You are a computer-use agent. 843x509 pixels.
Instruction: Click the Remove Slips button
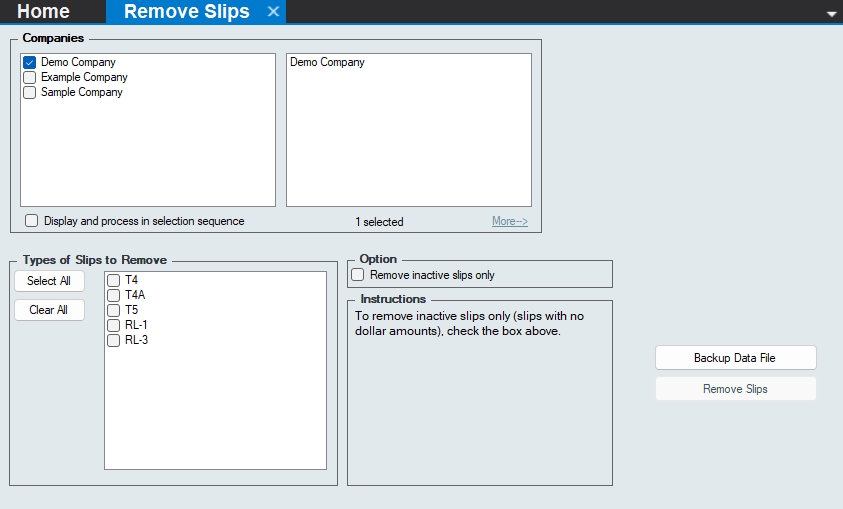pos(735,389)
